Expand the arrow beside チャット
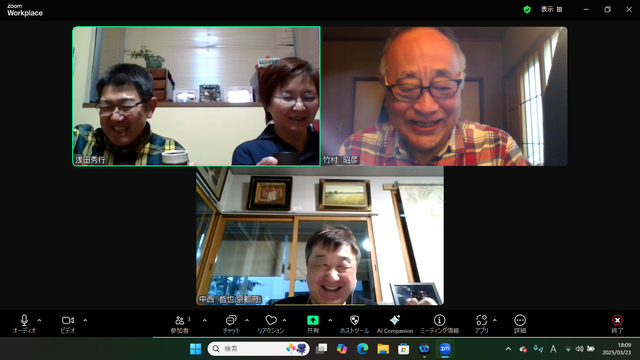The height and width of the screenshot is (360, 640). (247, 320)
